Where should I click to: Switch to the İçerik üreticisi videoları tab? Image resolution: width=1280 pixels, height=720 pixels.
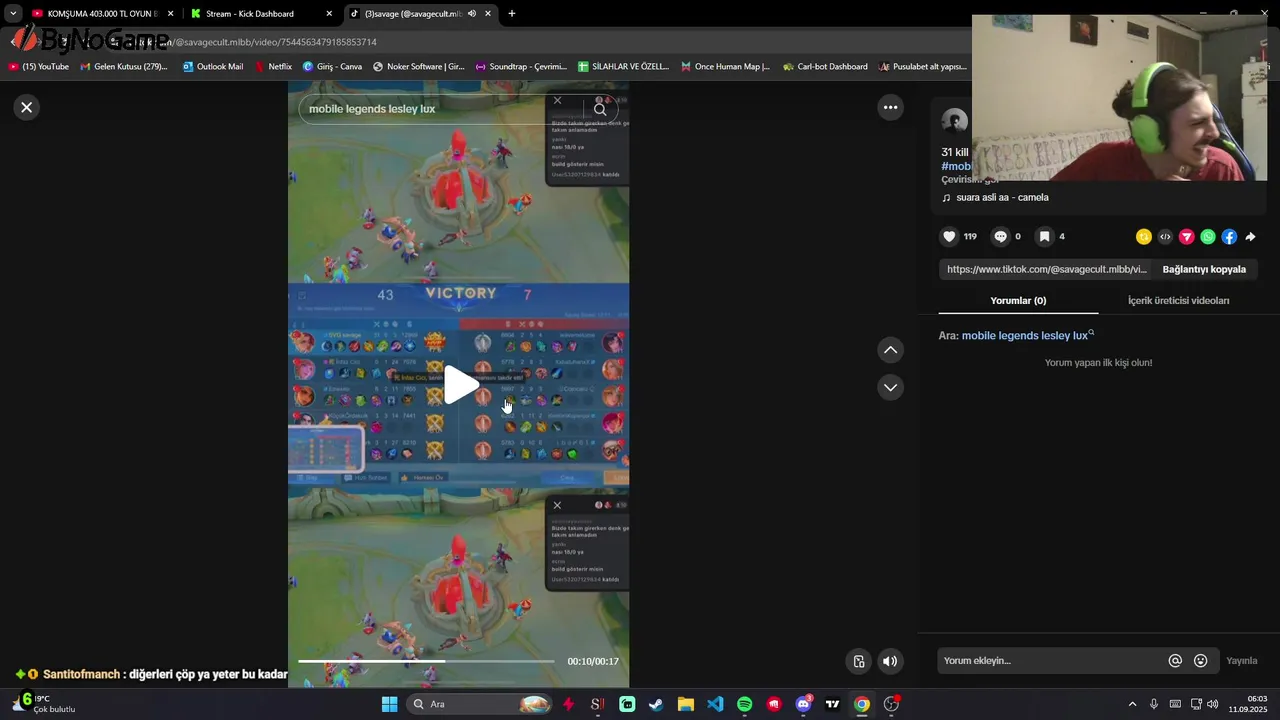pyautogui.click(x=1178, y=300)
